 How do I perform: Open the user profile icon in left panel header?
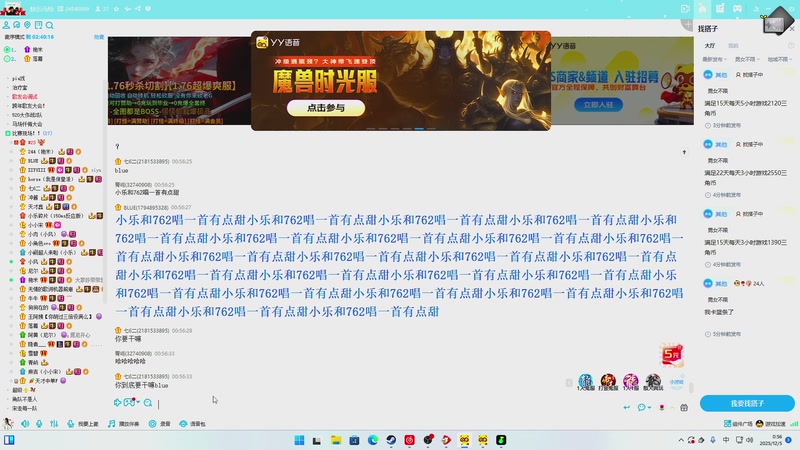(x=6, y=25)
